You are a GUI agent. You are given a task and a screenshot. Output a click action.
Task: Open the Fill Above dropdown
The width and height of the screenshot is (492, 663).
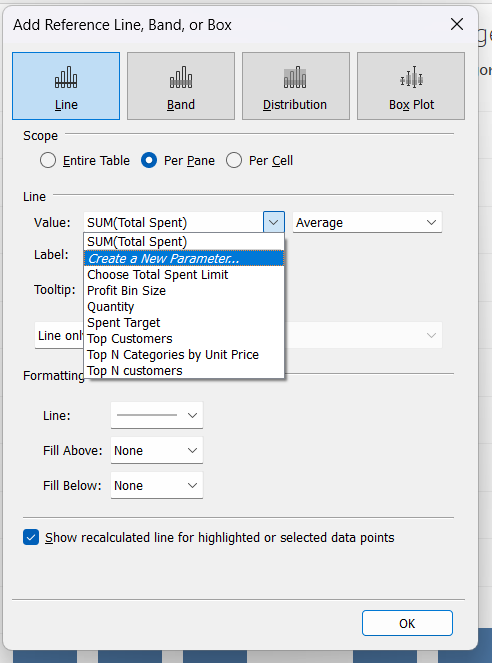(x=157, y=450)
